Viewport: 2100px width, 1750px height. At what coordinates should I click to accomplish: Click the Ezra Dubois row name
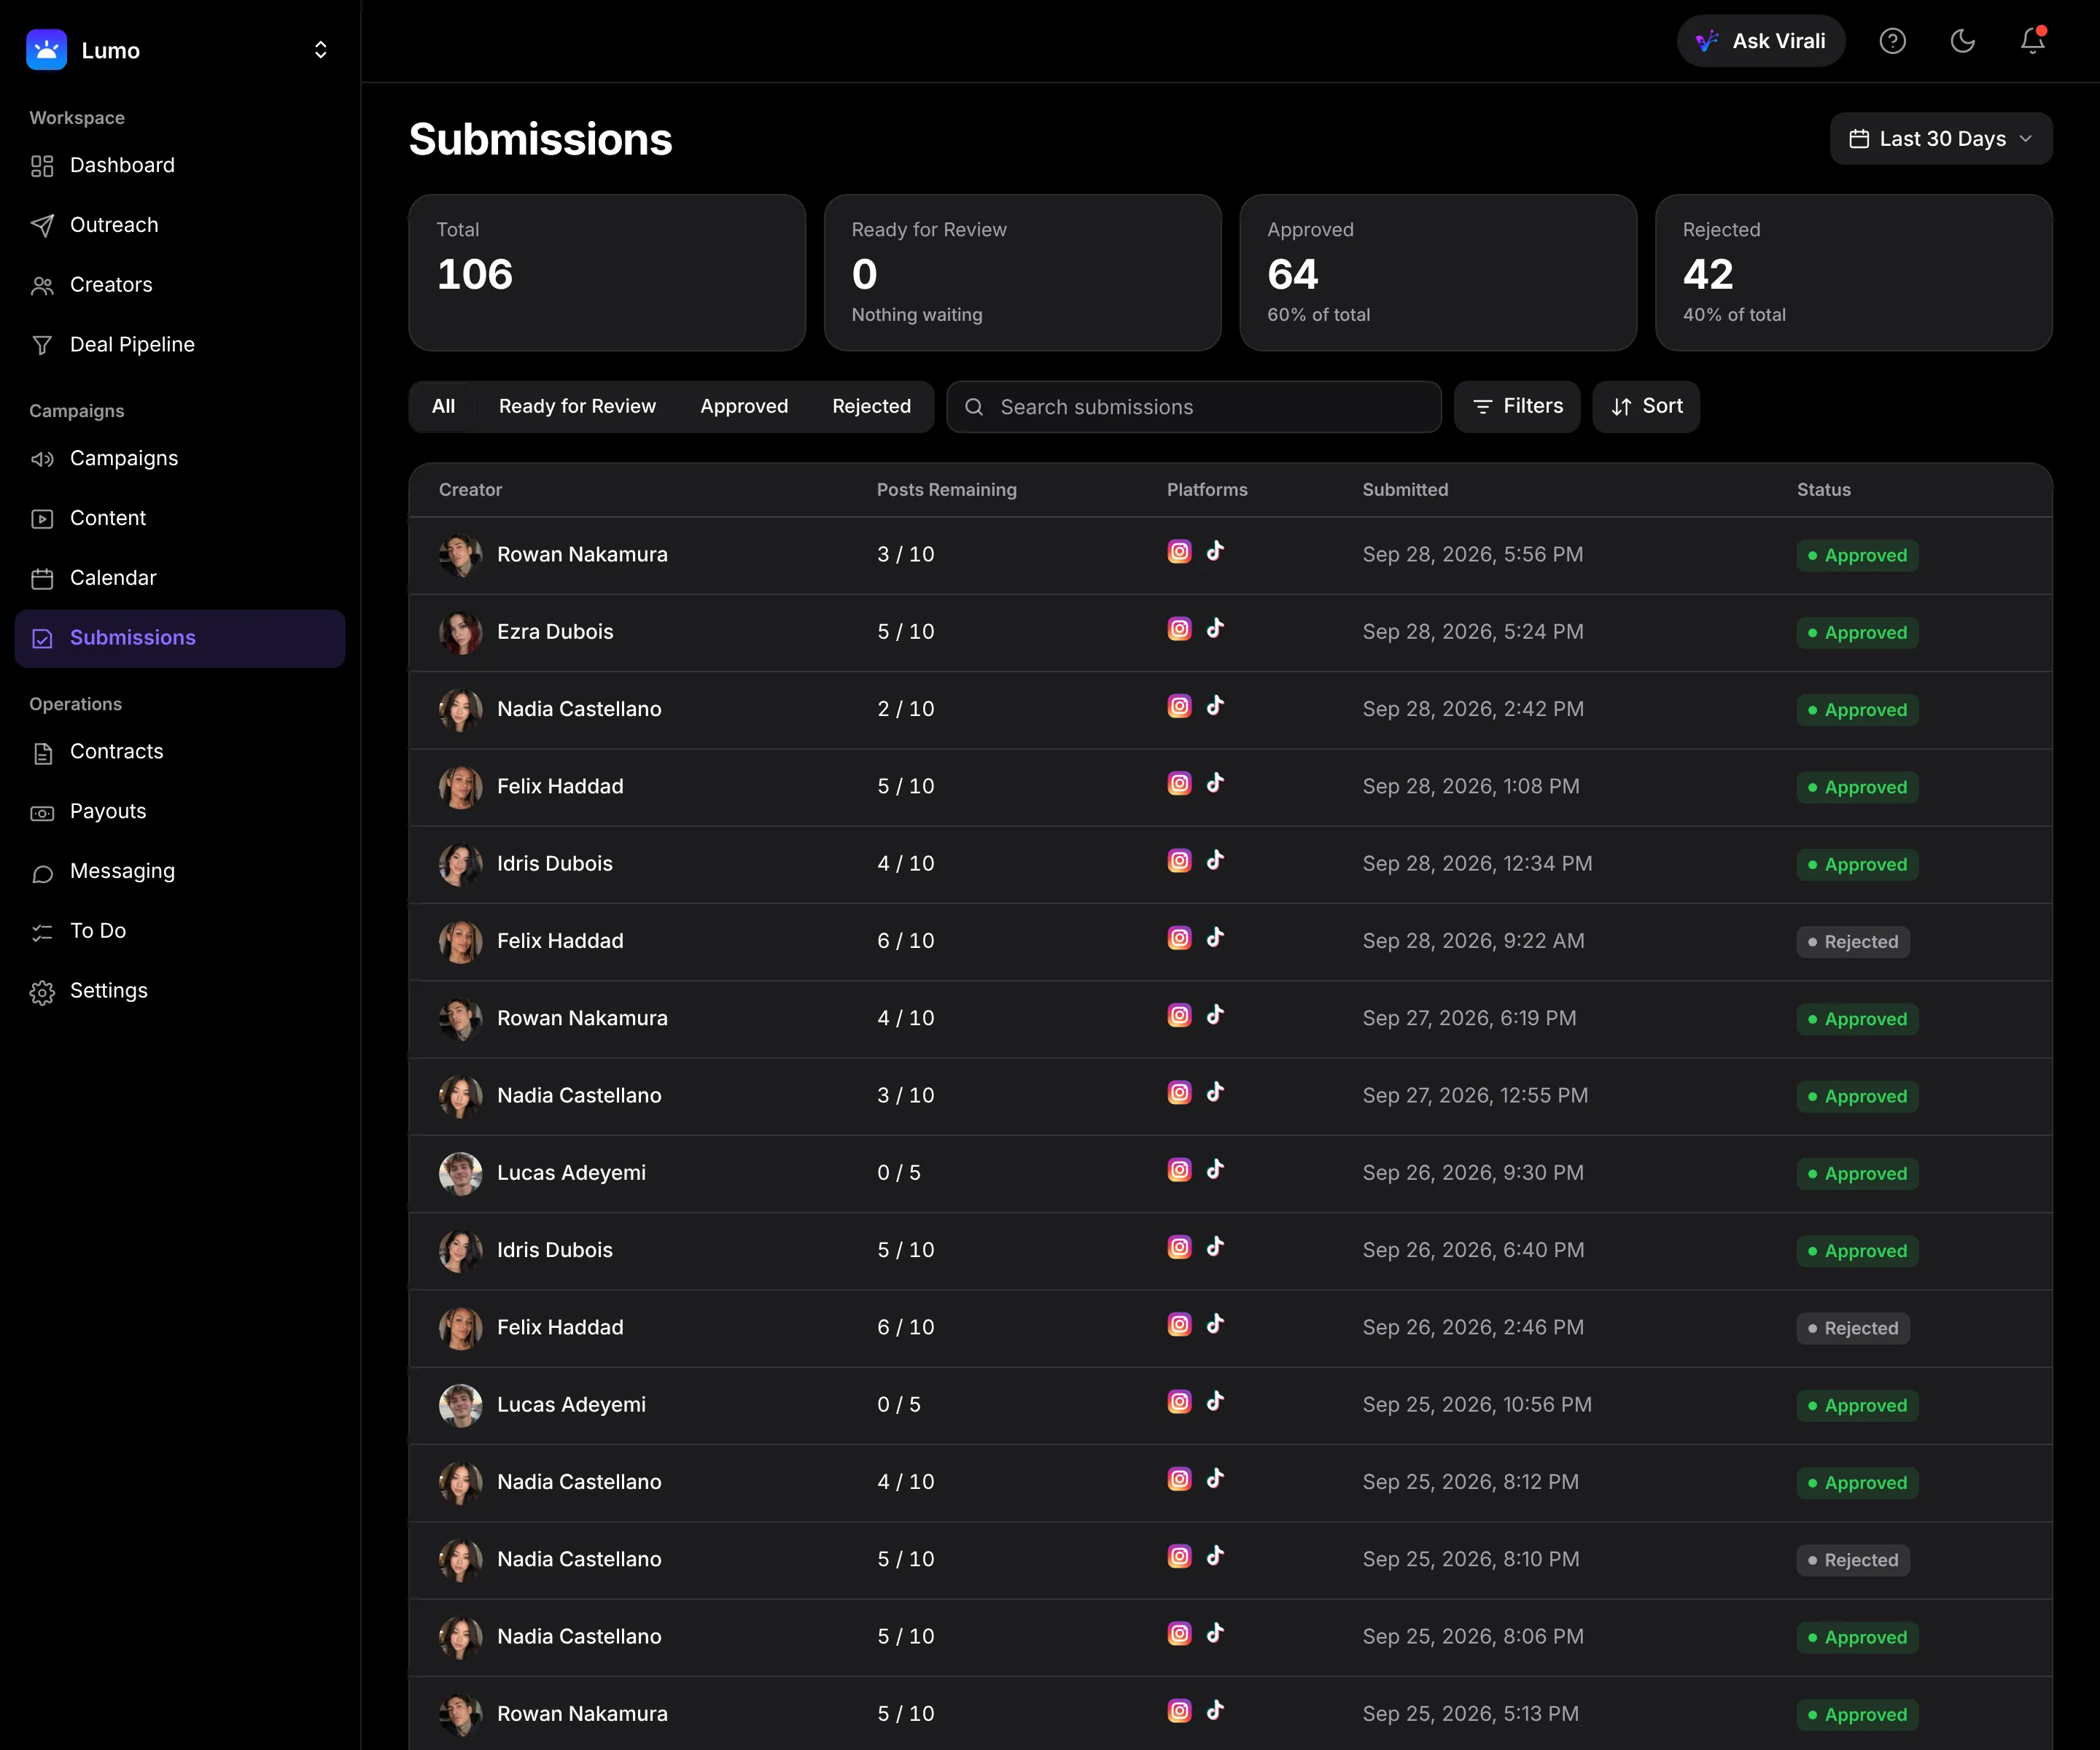(555, 632)
